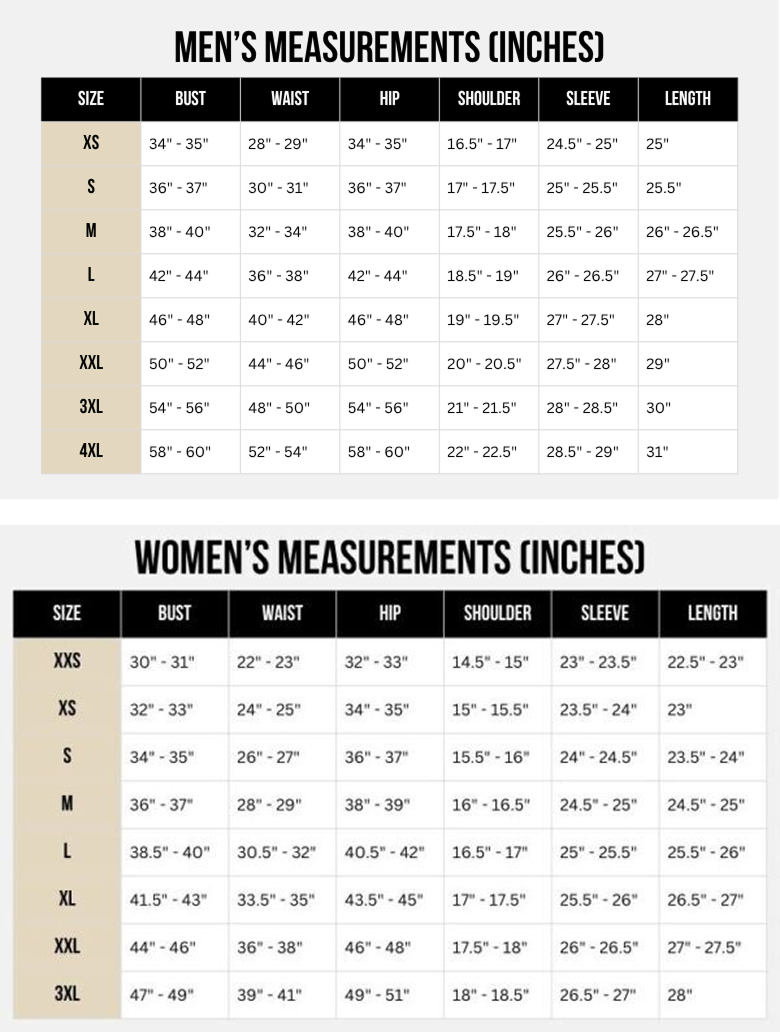The image size is (780, 1032).
Task: Select the SHOULDER header in men's table
Action: pos(489,98)
